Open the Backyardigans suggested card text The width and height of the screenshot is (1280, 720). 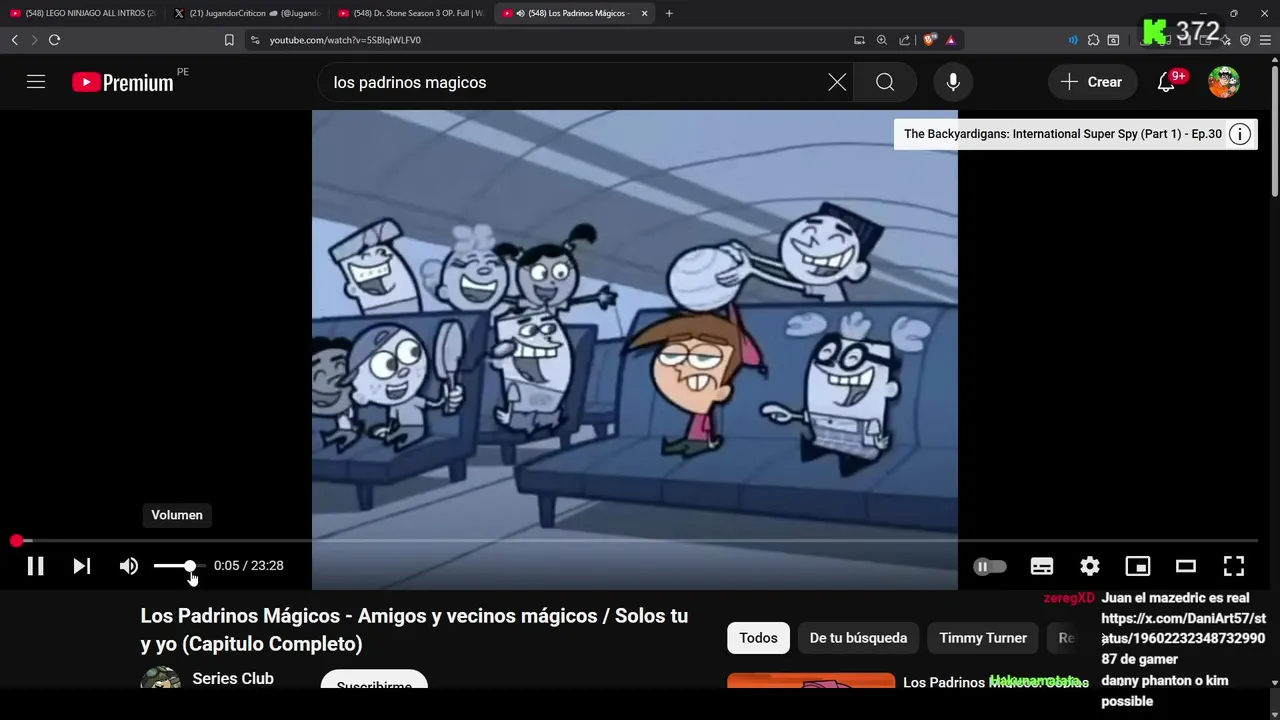pos(1063,134)
